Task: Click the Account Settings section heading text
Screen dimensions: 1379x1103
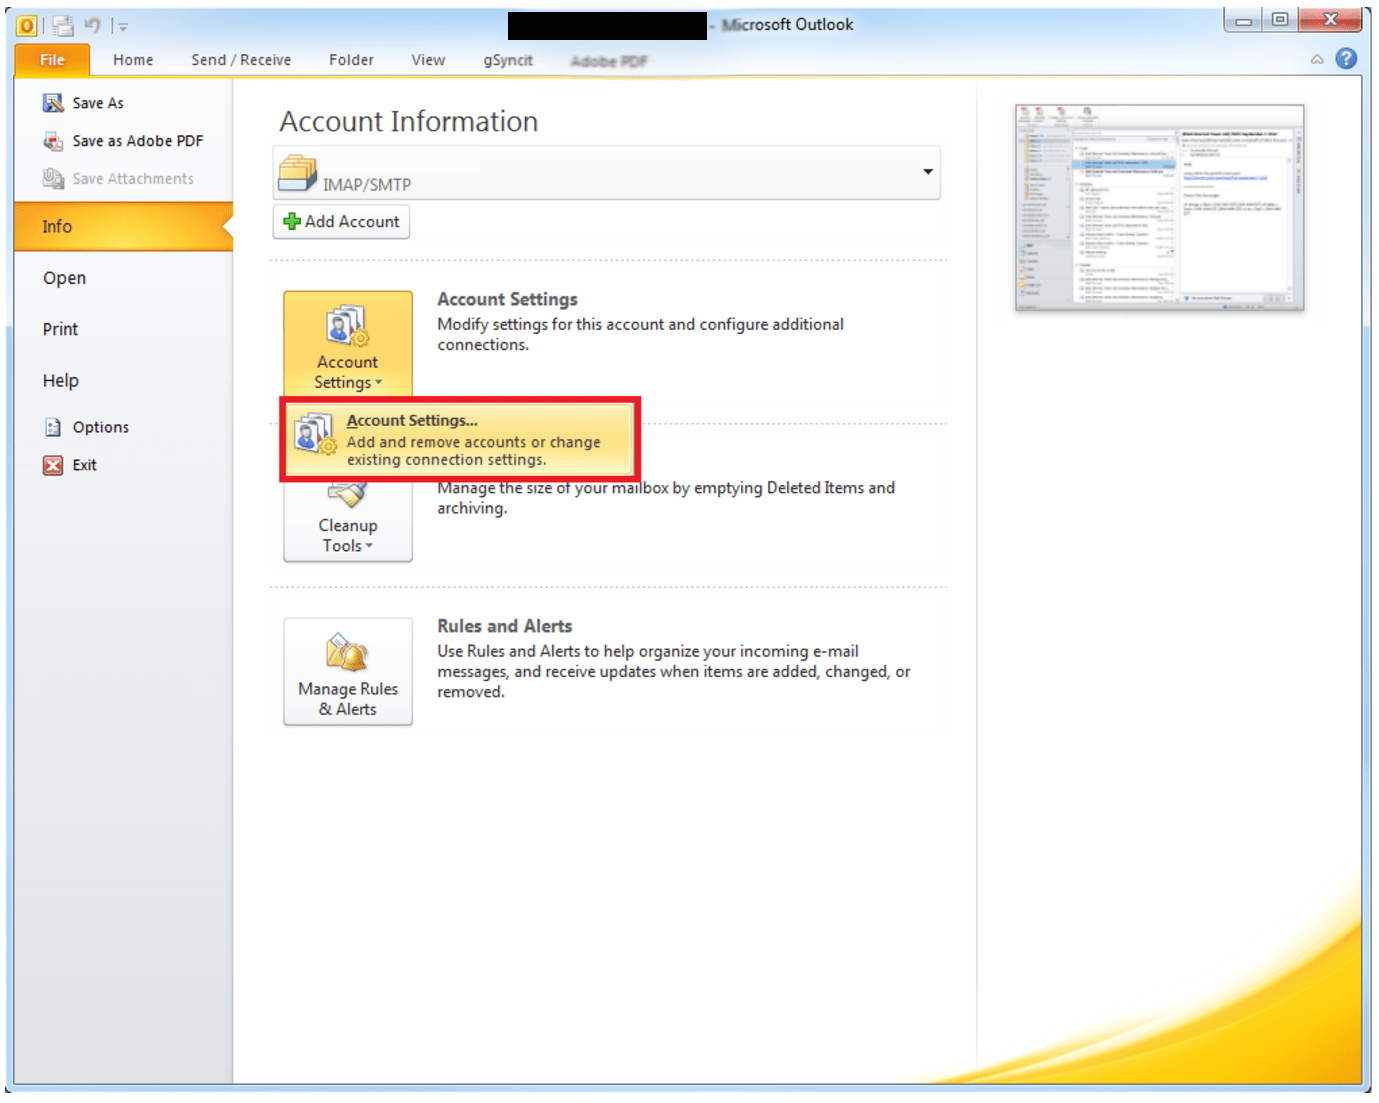Action: point(507,299)
